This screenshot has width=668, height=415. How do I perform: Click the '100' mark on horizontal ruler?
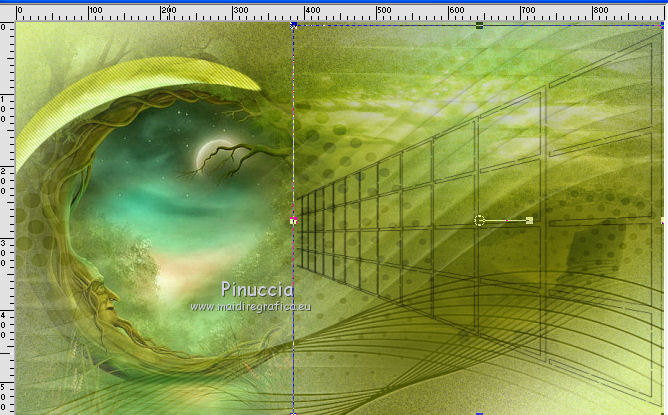coord(95,10)
